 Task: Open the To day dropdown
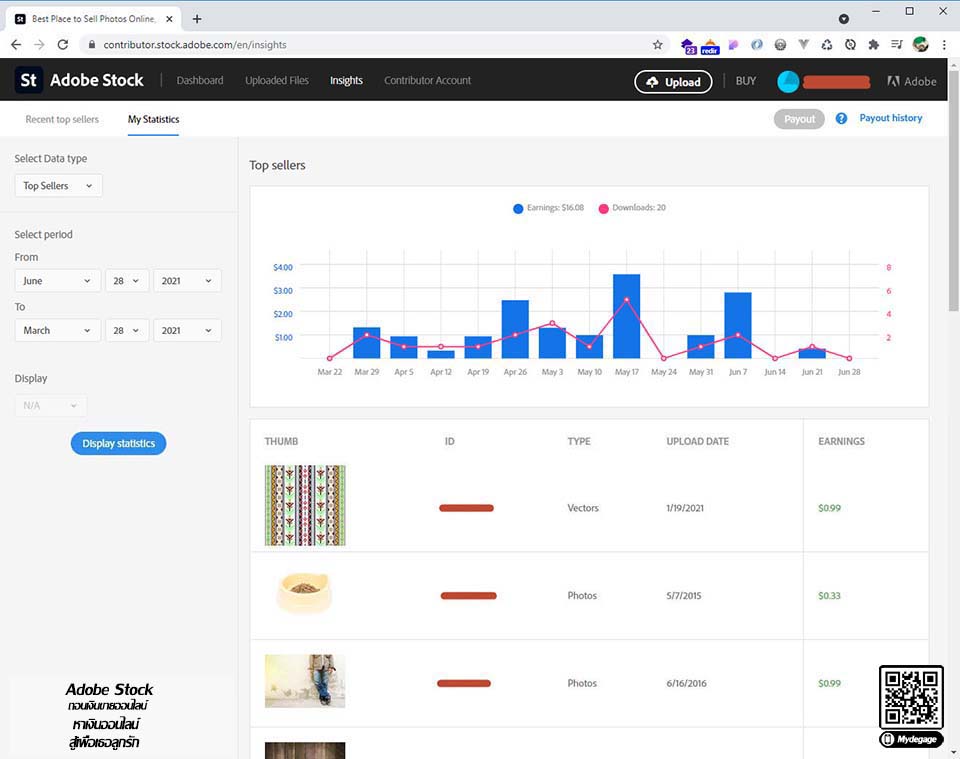[x=127, y=331]
